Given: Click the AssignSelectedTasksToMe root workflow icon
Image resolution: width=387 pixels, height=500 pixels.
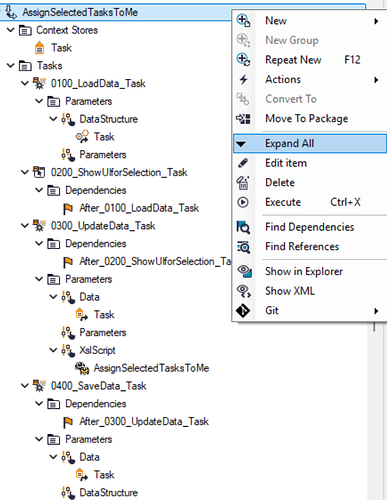Looking at the screenshot, I should [x=11, y=12].
